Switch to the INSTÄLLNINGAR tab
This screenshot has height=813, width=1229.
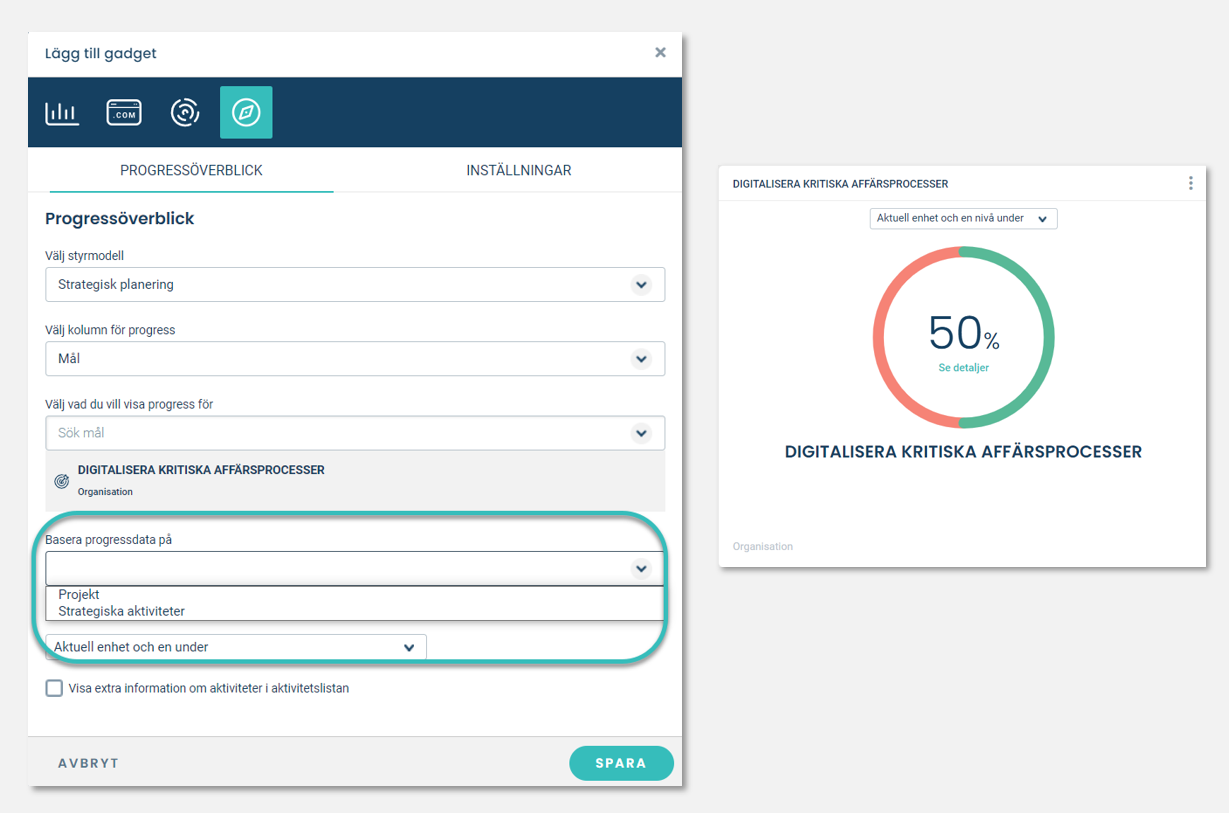pos(519,170)
